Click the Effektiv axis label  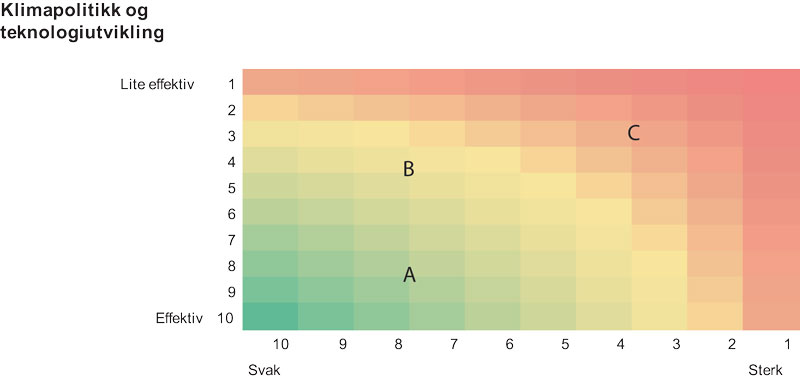(x=179, y=318)
